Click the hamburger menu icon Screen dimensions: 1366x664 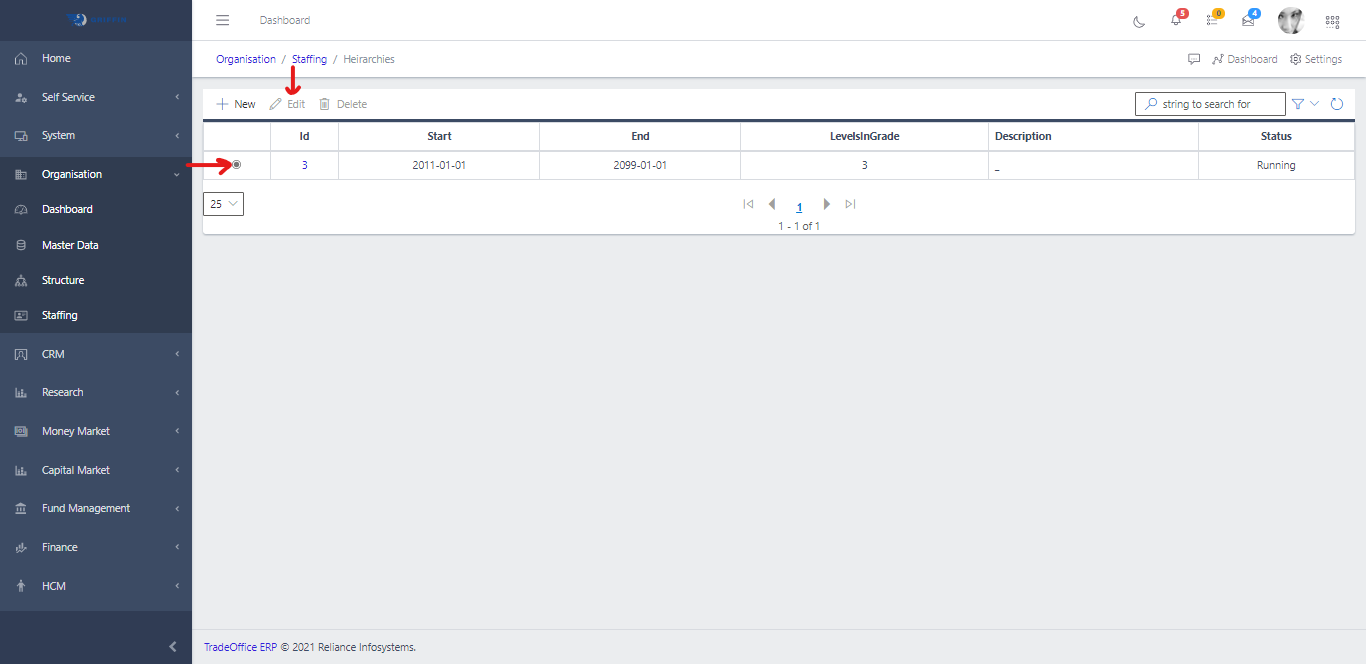223,20
